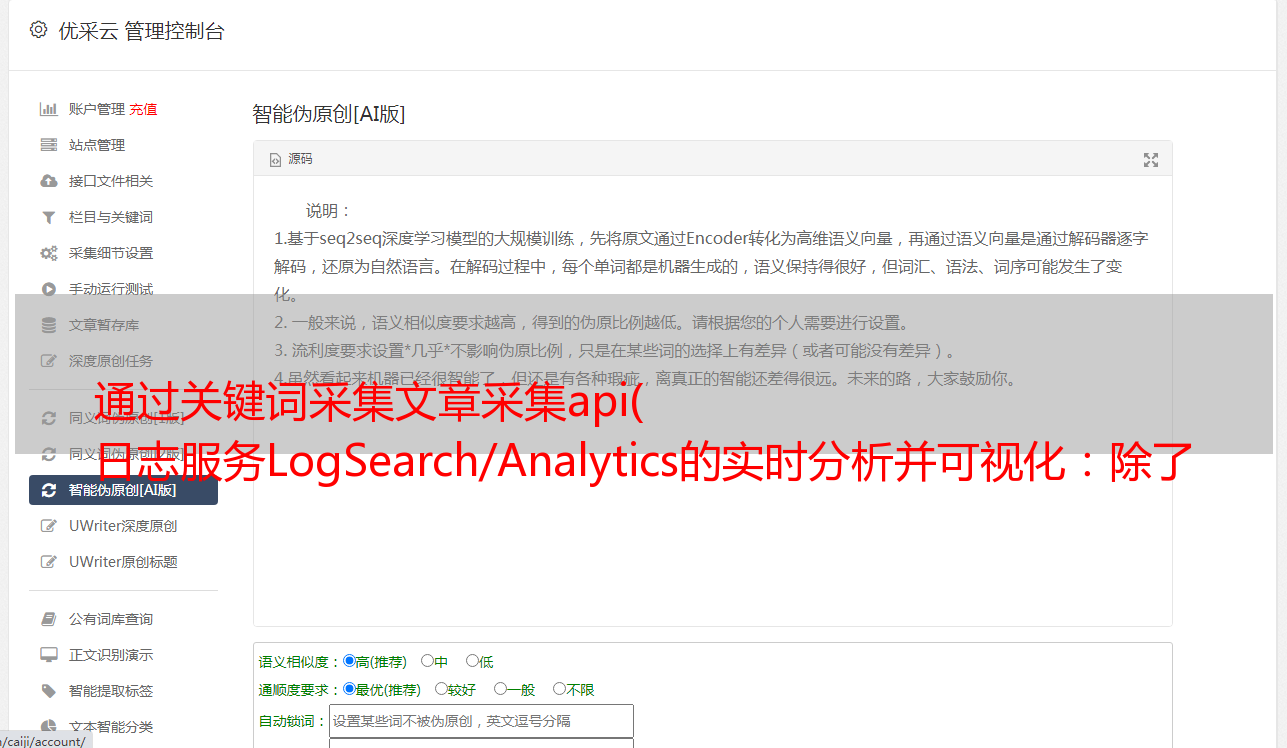Click the book icon for 公有词库查询
Screen dimensions: 1287x748
48,619
